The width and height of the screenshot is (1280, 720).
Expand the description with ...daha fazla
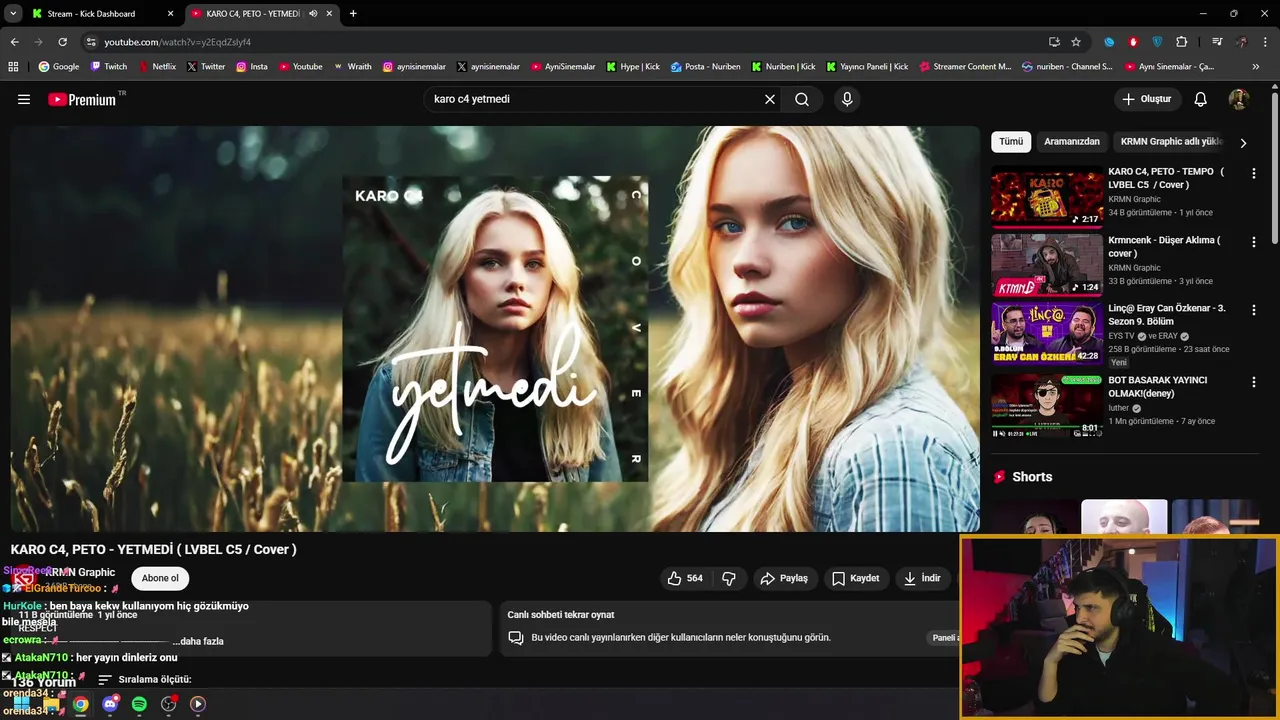[x=198, y=641]
